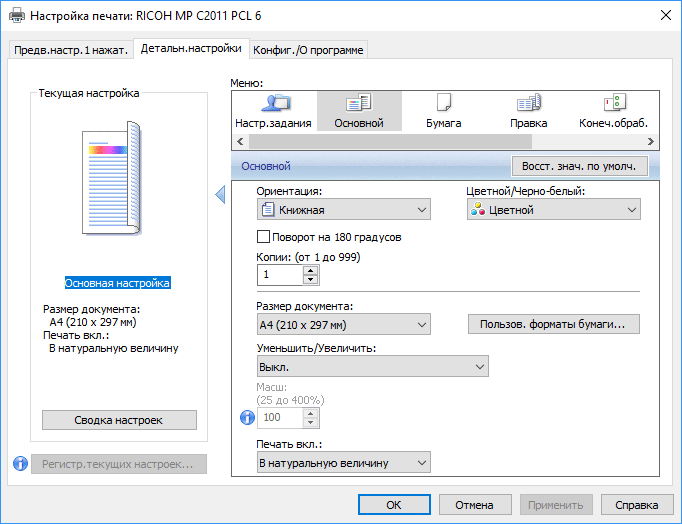Screen dimensions: 682x524
Task: Collapse the preview pane with blue triangle
Action: point(221,194)
